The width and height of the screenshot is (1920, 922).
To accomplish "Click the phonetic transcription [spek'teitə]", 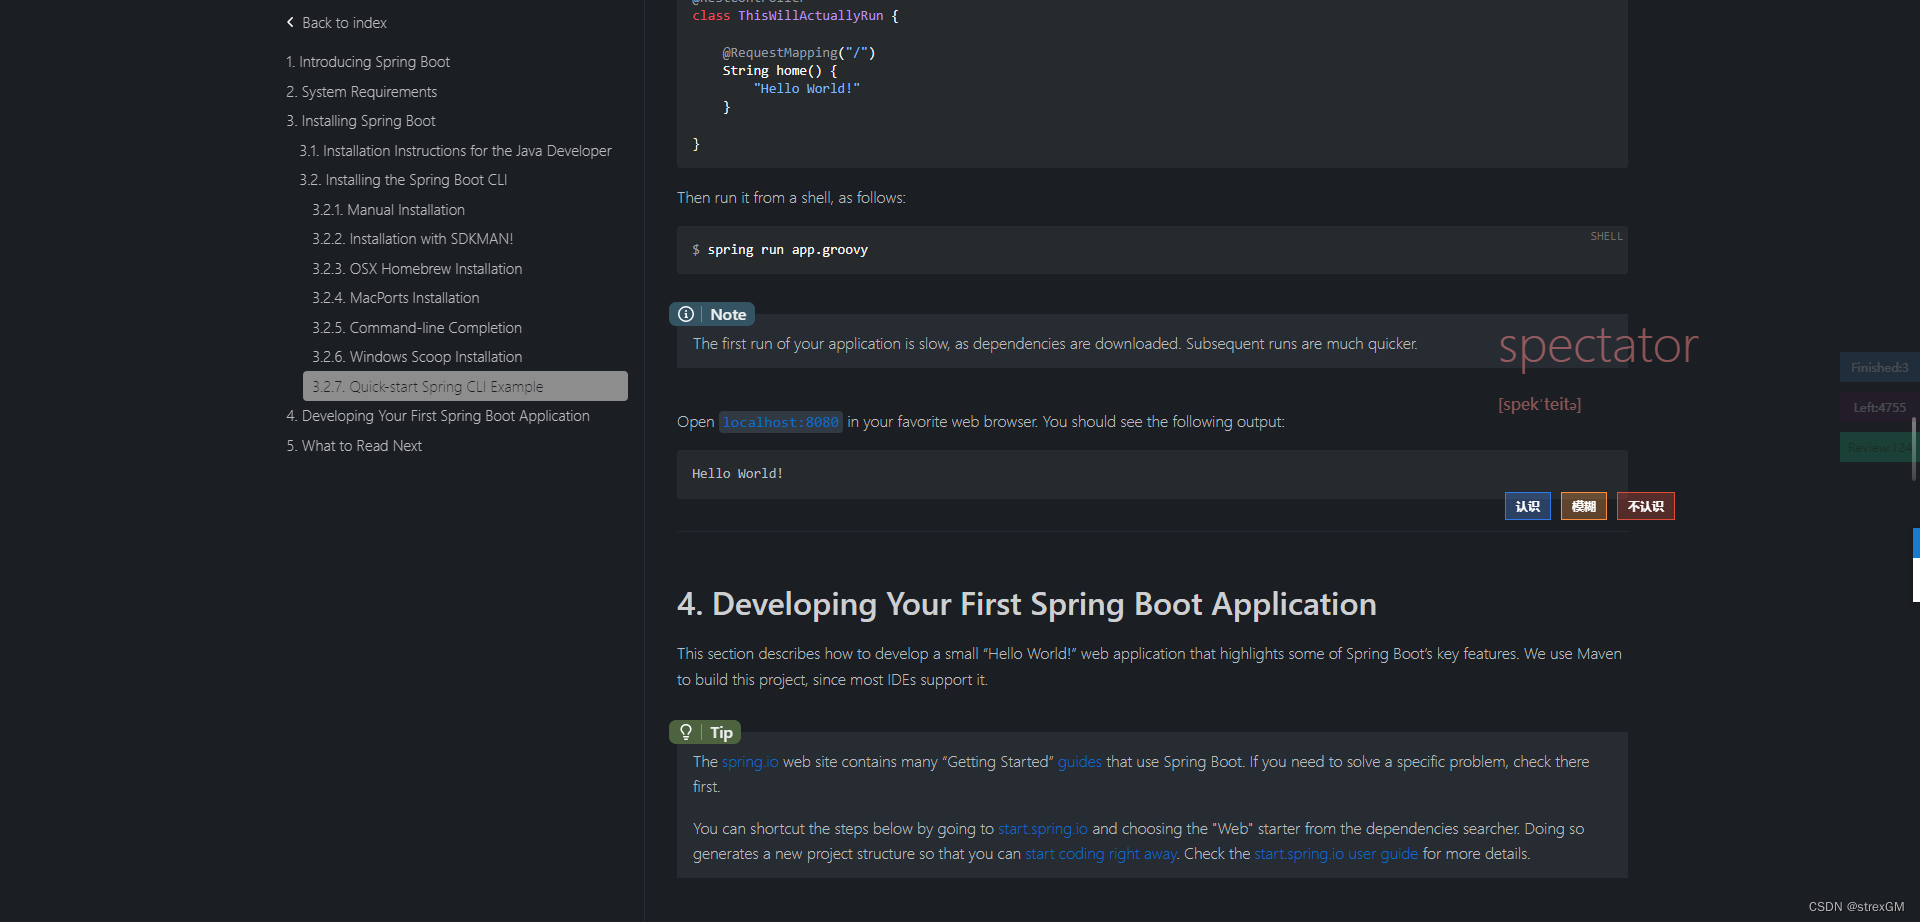I will (x=1540, y=404).
